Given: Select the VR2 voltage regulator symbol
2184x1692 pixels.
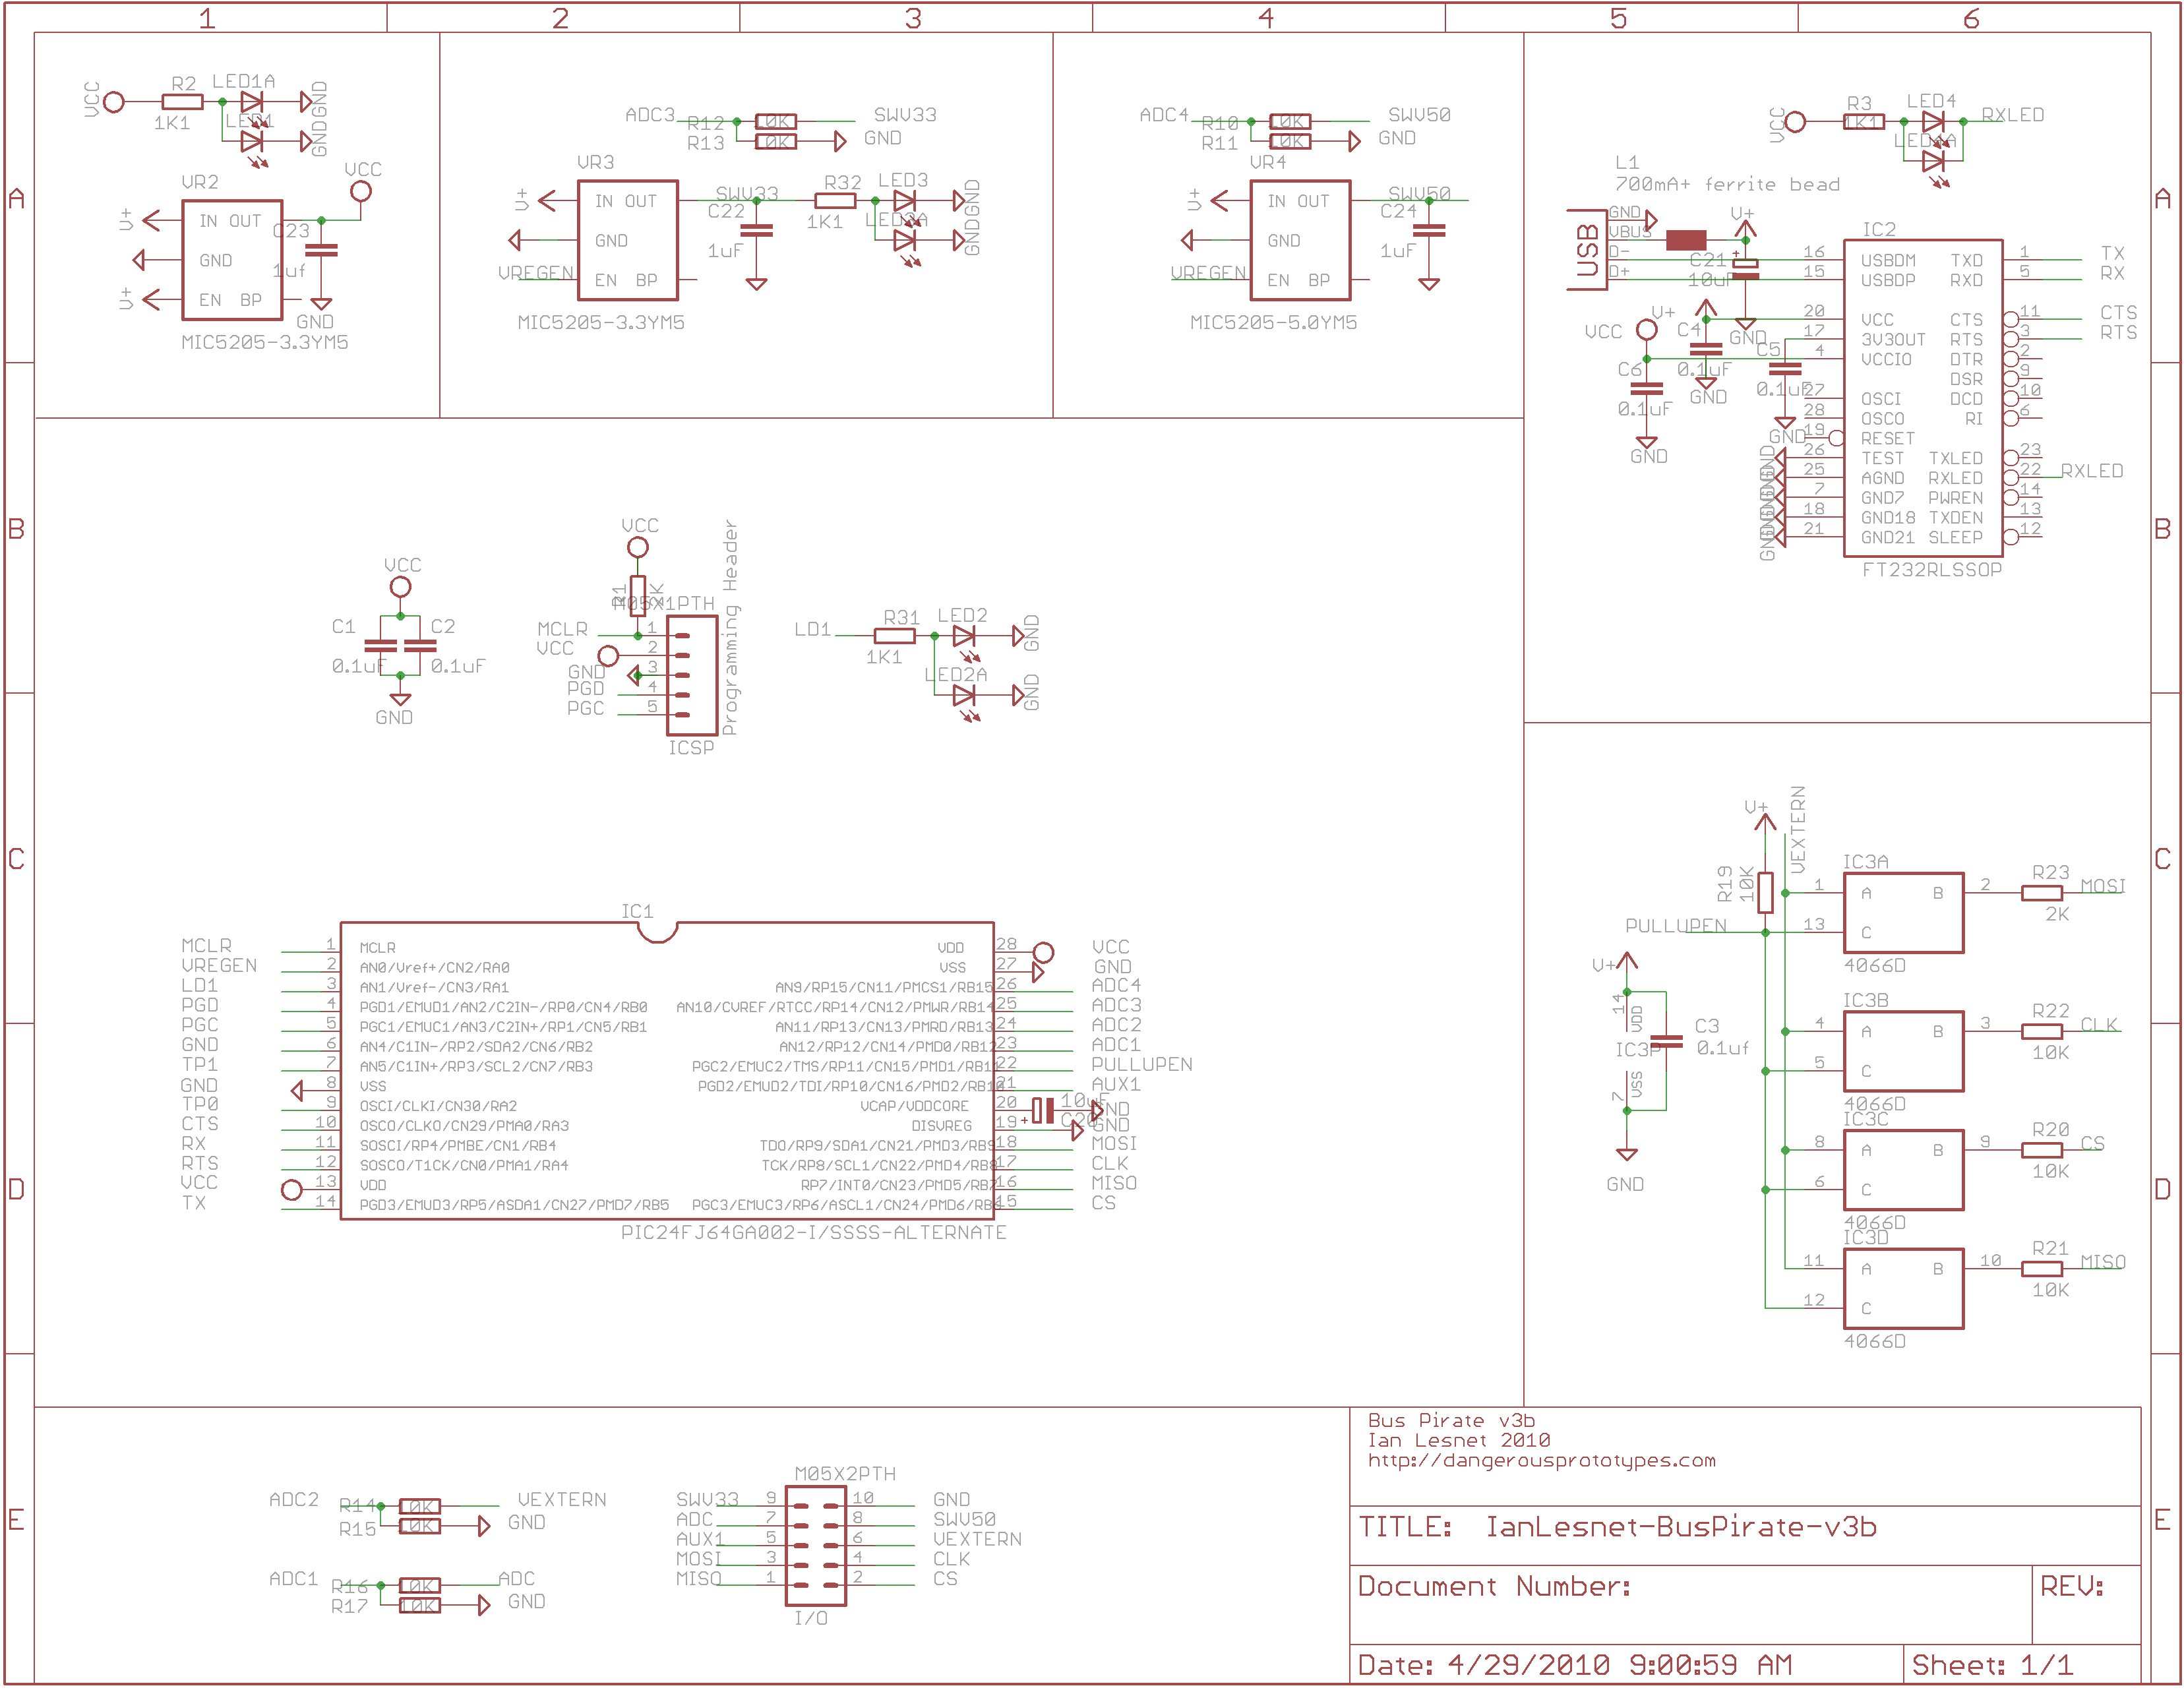Looking at the screenshot, I should point(232,260).
